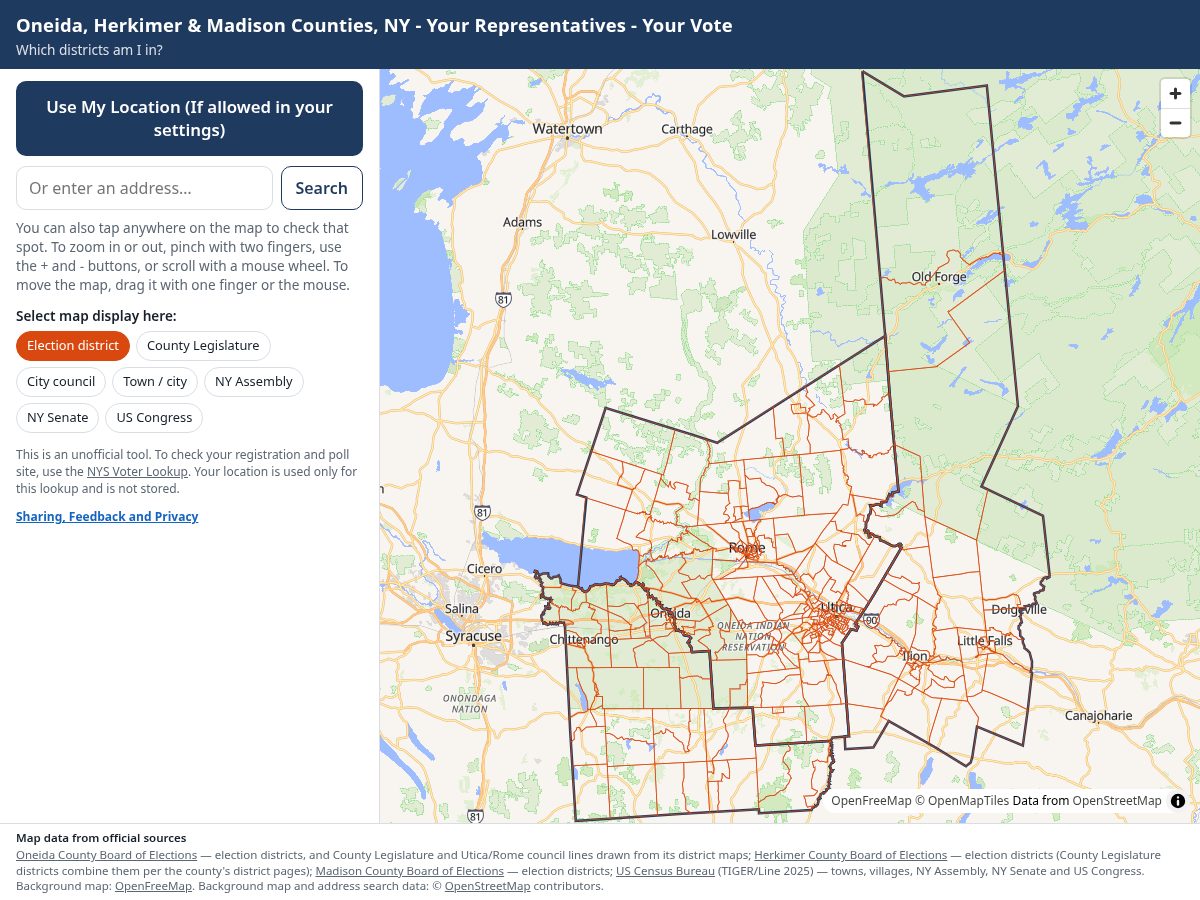This screenshot has width=1200, height=900.
Task: Click Little Falls on the map
Action: pyautogui.click(x=985, y=641)
